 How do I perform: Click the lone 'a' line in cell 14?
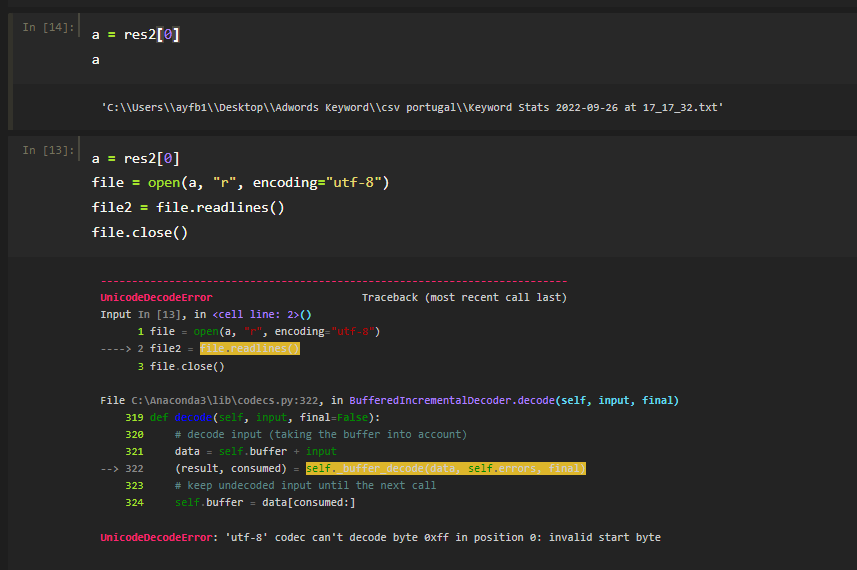point(96,60)
